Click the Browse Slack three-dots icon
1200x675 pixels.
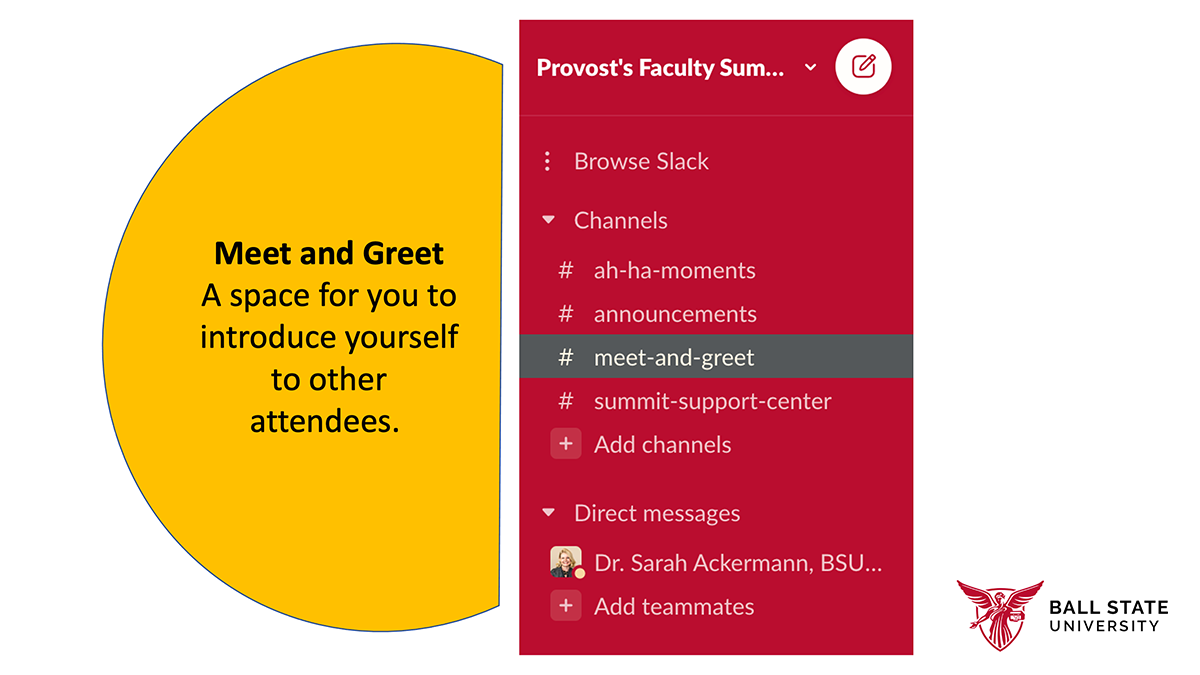[547, 161]
